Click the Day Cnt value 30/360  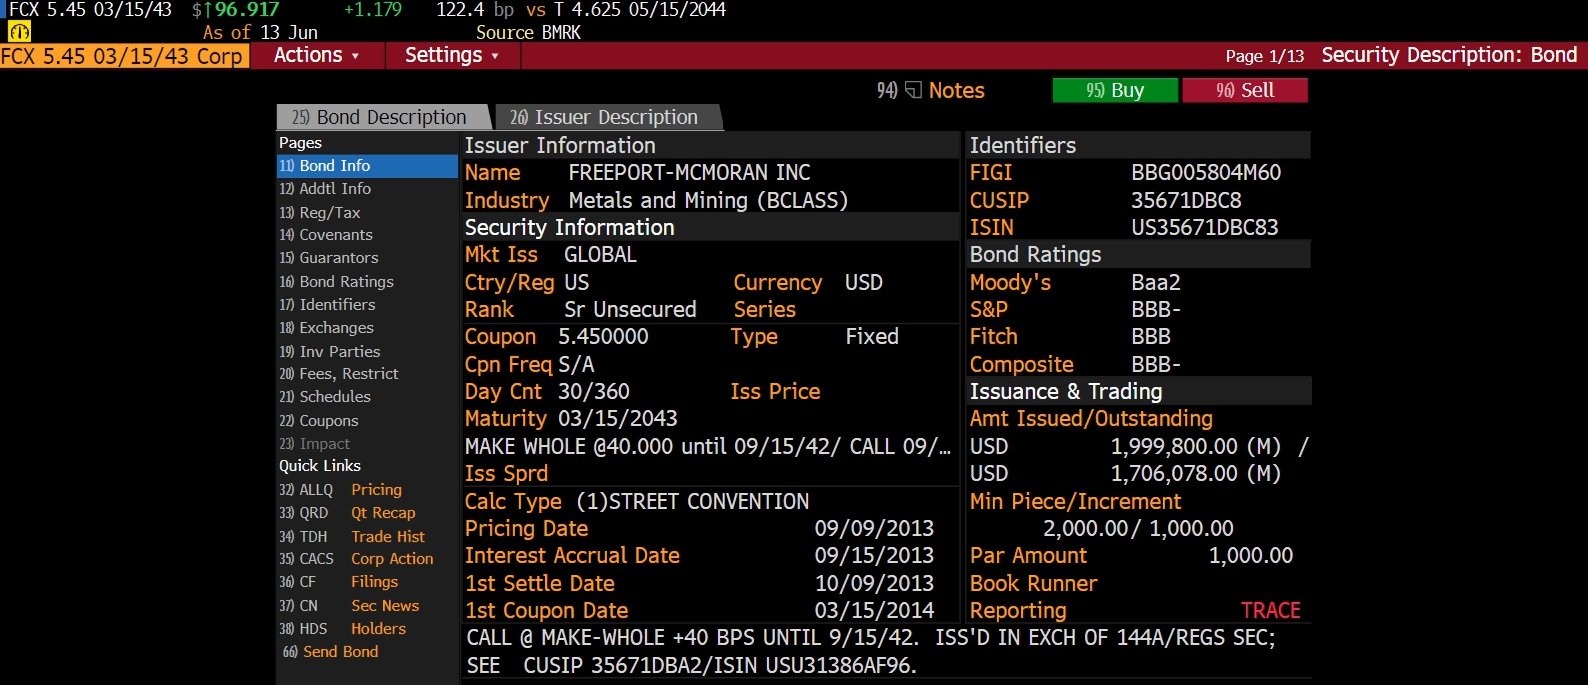(x=594, y=392)
